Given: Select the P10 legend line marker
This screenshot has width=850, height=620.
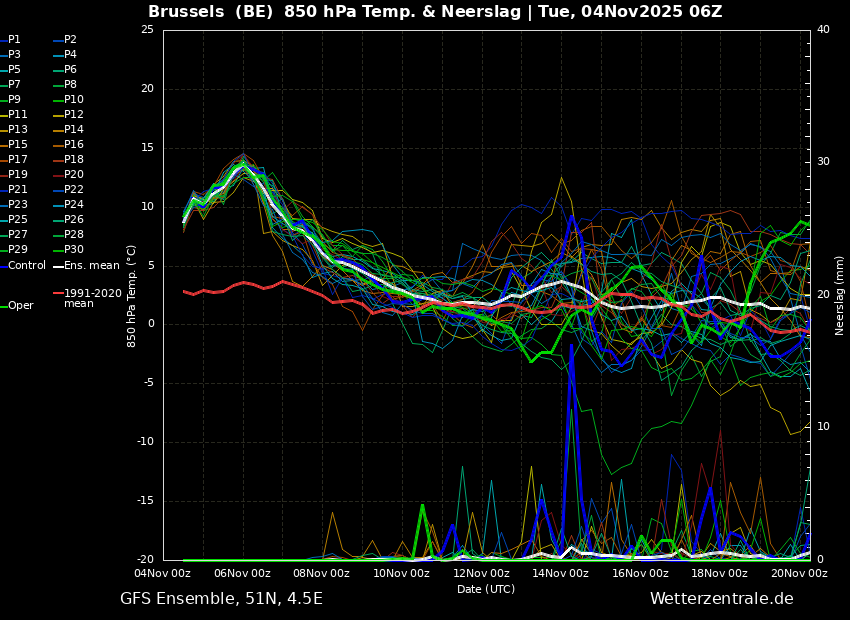Looking at the screenshot, I should pyautogui.click(x=59, y=100).
